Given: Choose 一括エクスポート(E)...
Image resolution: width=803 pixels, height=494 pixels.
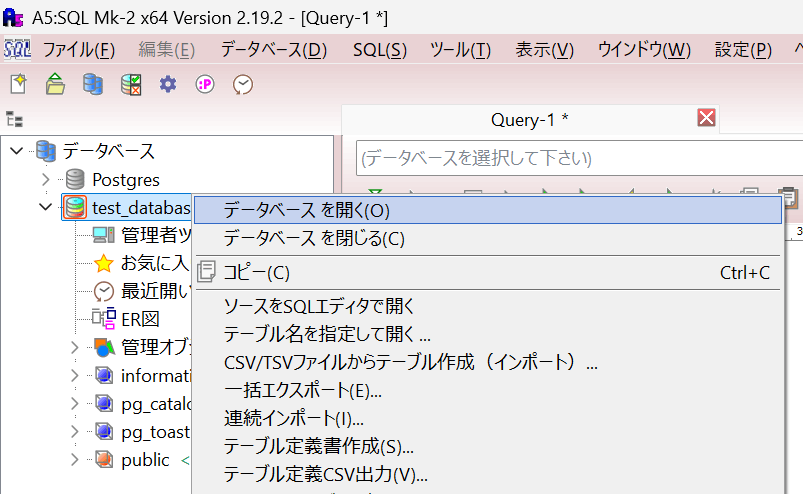Looking at the screenshot, I should point(488,391).
